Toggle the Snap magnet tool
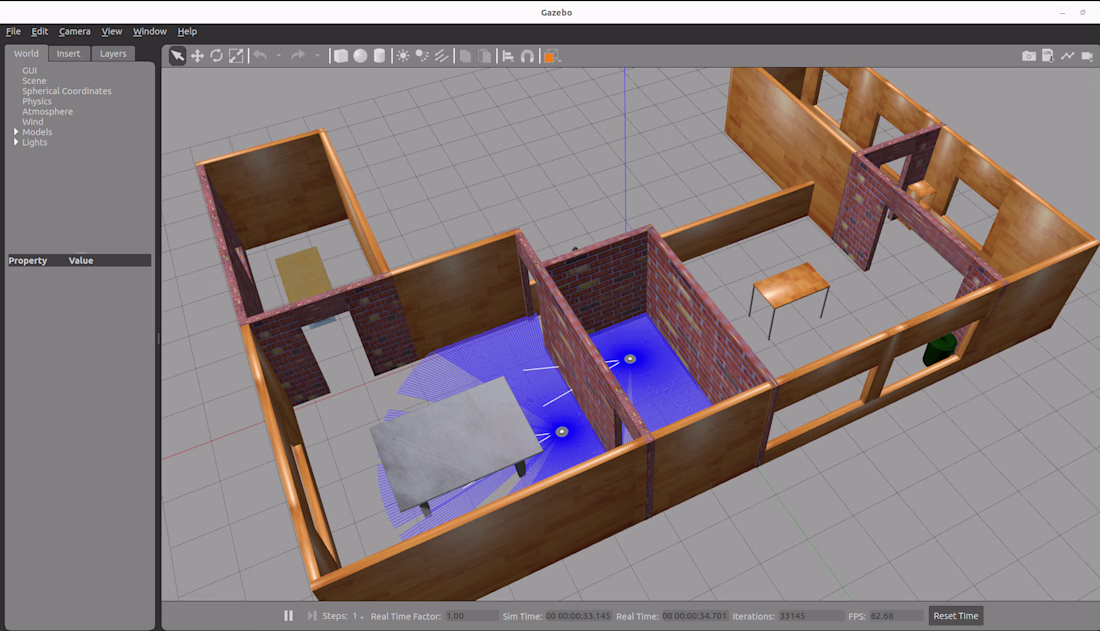 pos(528,56)
